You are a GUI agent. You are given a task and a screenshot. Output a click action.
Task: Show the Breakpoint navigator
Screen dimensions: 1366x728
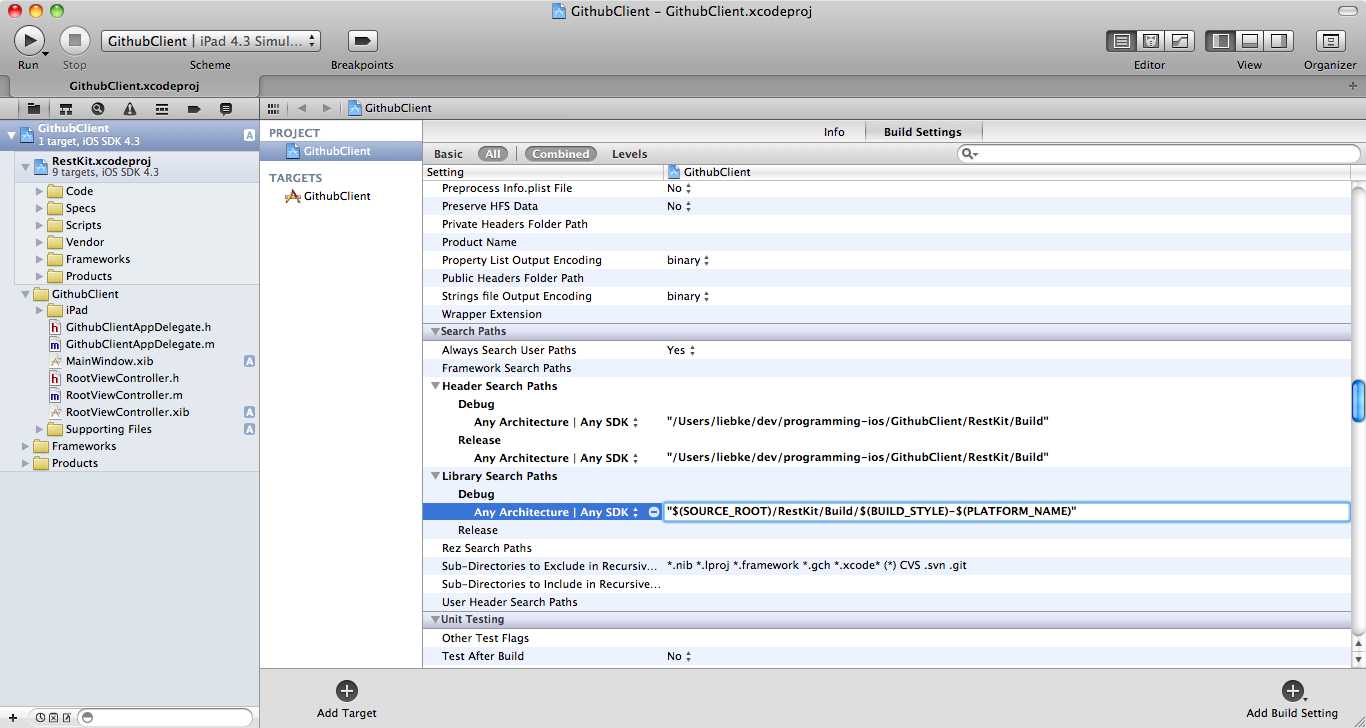[194, 108]
